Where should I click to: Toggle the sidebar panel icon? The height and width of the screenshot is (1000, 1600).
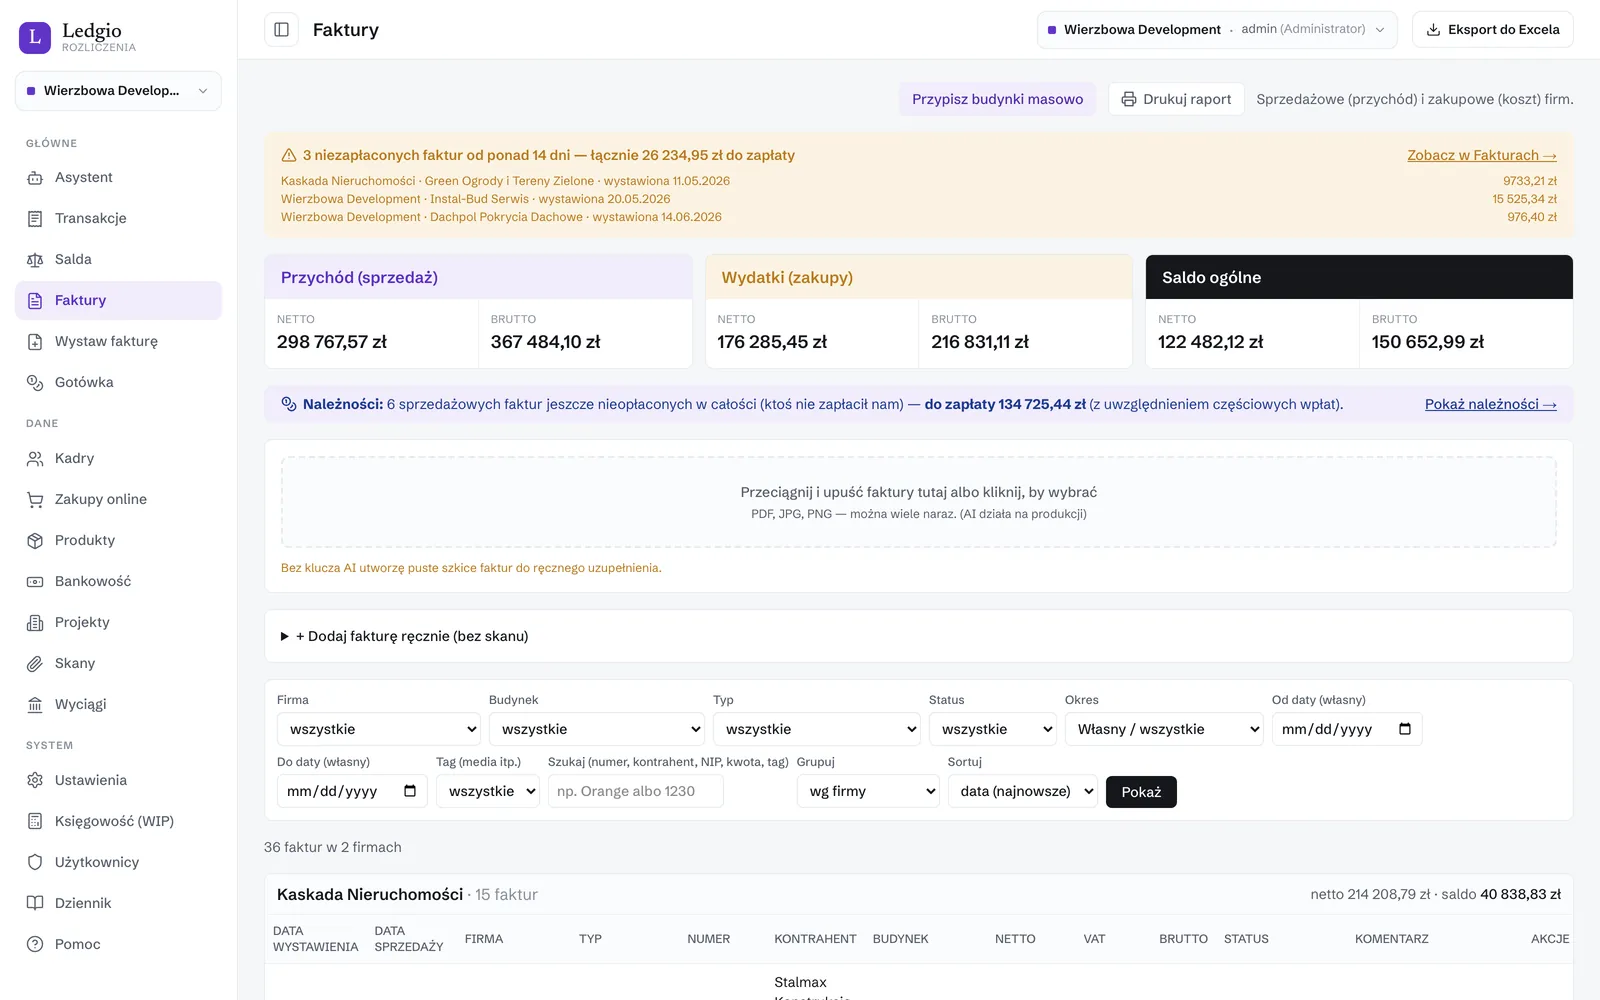coord(281,30)
